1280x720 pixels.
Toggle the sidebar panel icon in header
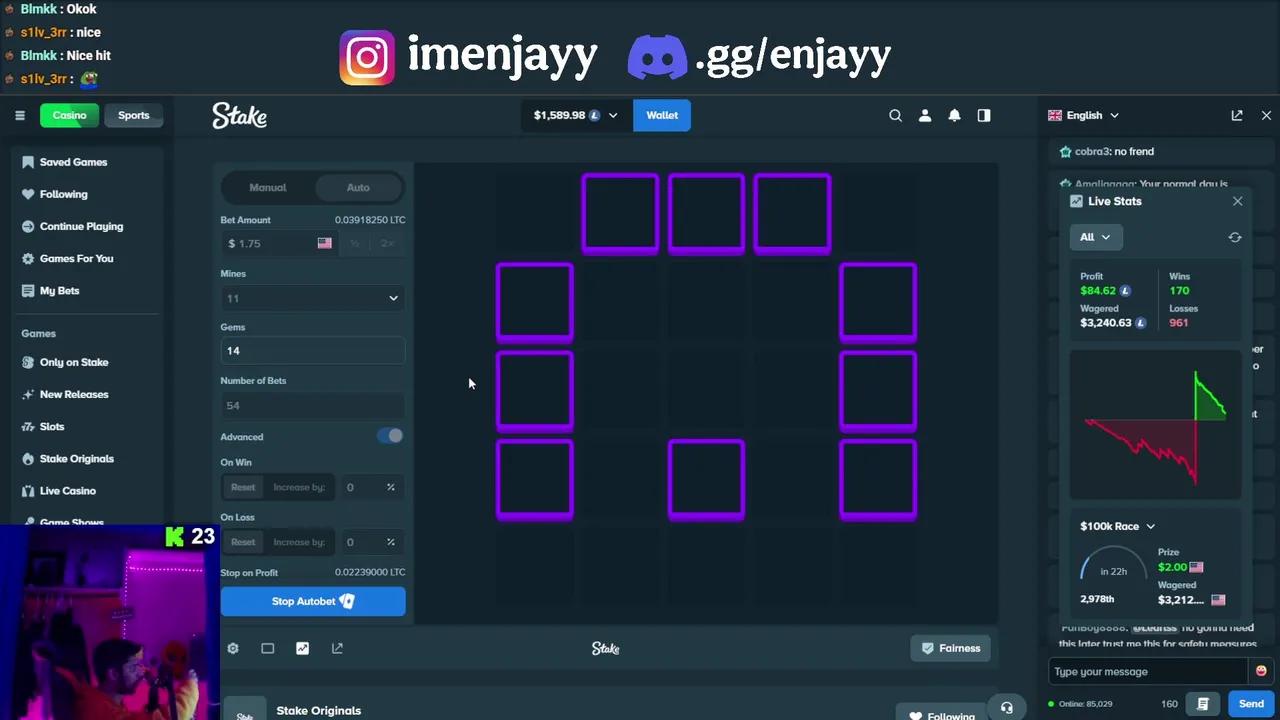click(984, 115)
